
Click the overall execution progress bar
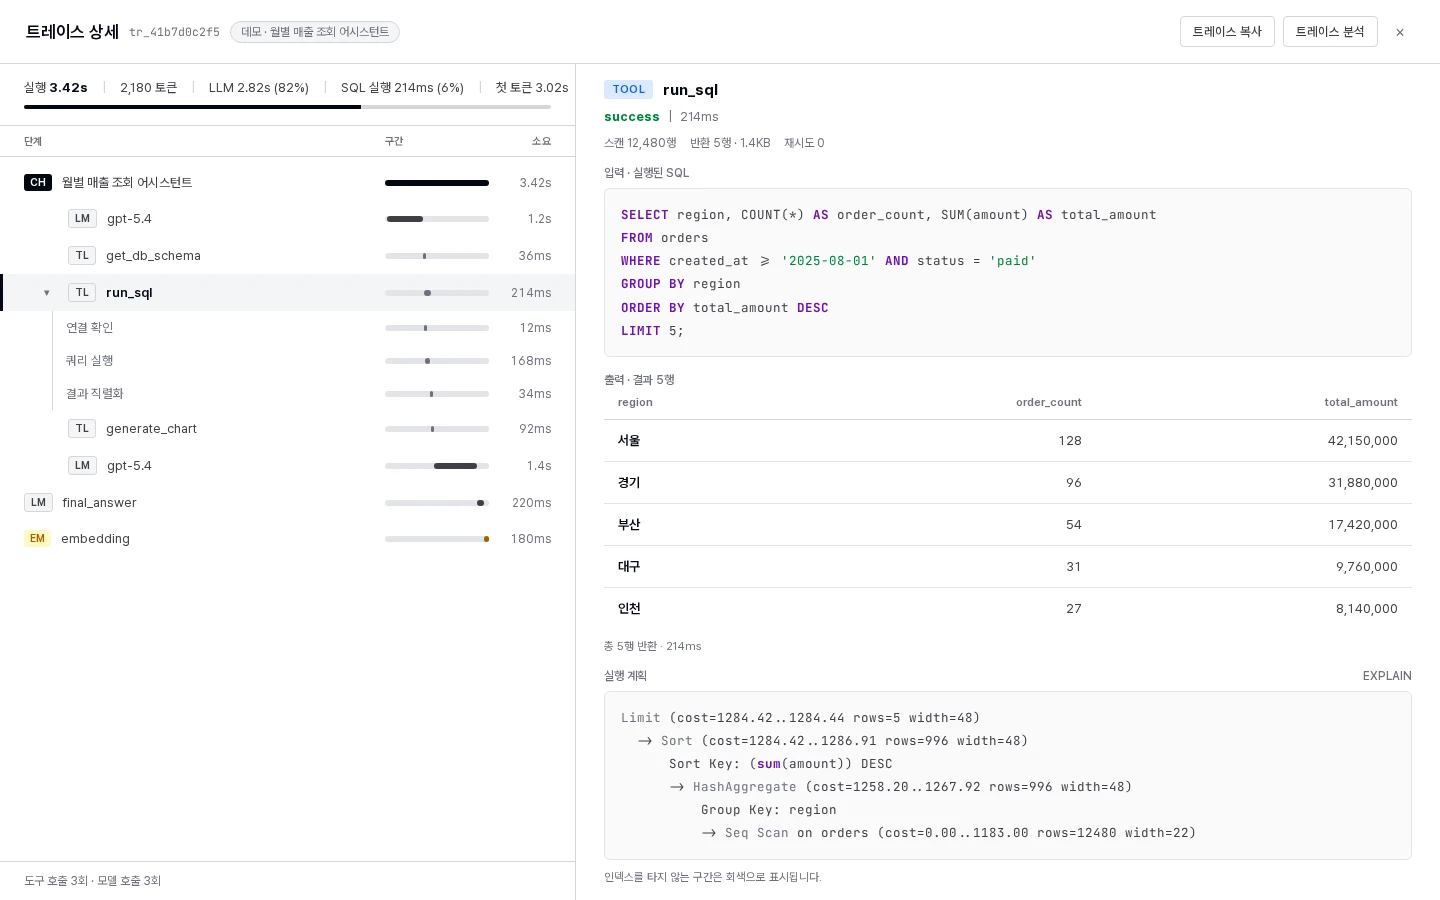pos(288,107)
